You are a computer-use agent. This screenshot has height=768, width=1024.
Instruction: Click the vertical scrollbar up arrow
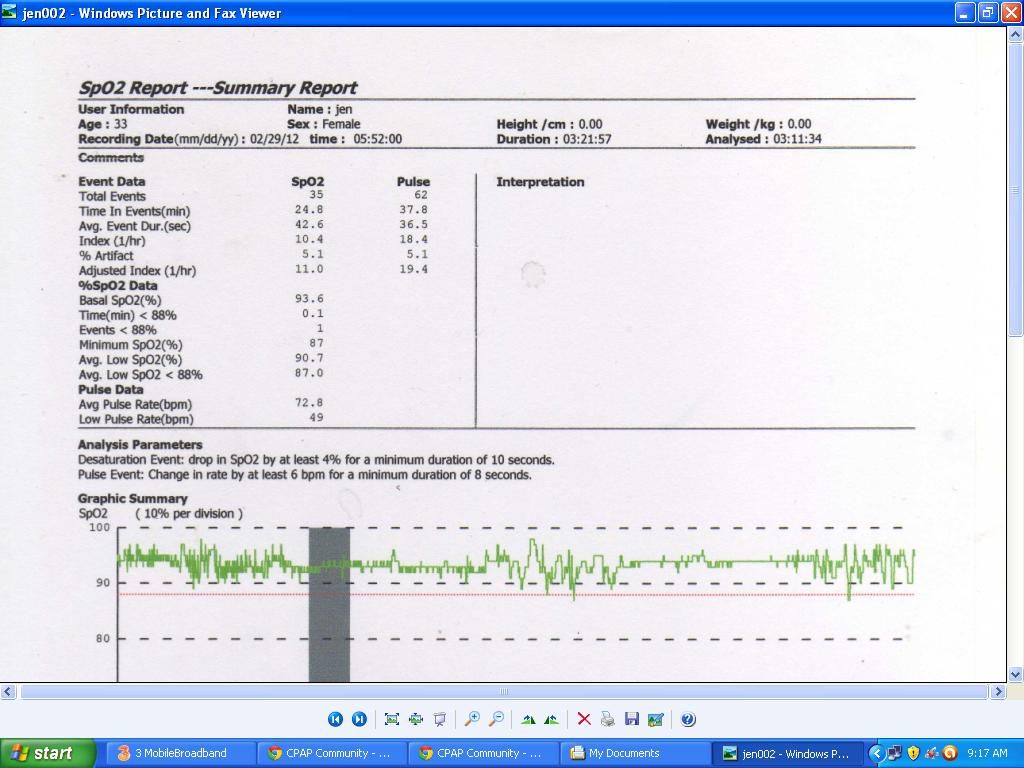pyautogui.click(x=1016, y=35)
